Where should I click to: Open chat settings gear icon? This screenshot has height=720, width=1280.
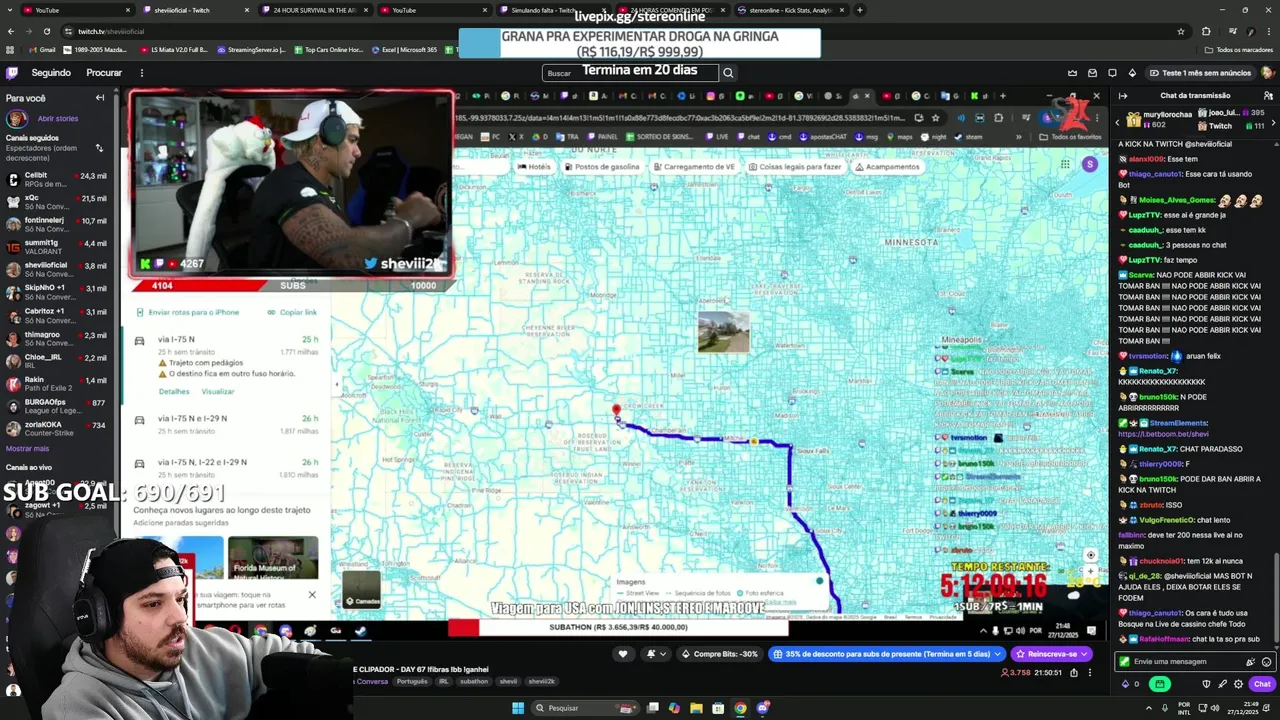pos(1239,684)
